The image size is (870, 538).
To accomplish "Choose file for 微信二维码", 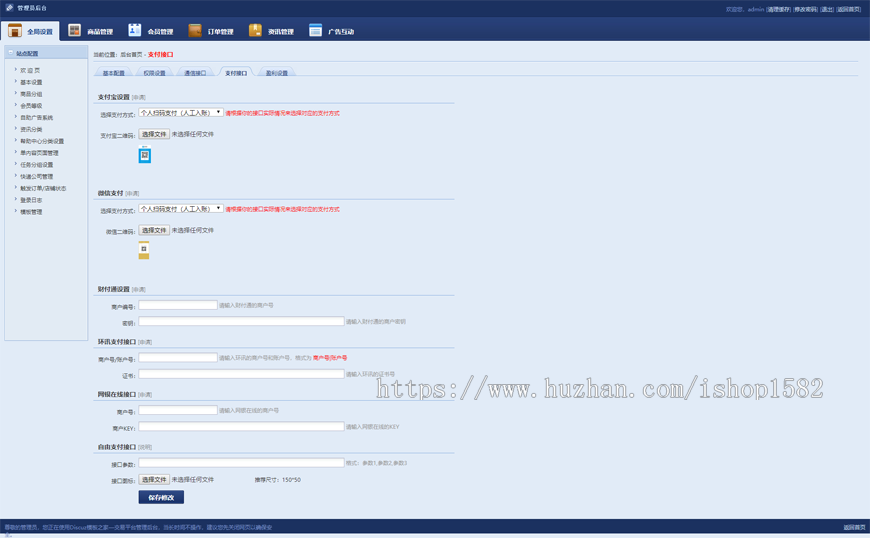I will [x=154, y=230].
